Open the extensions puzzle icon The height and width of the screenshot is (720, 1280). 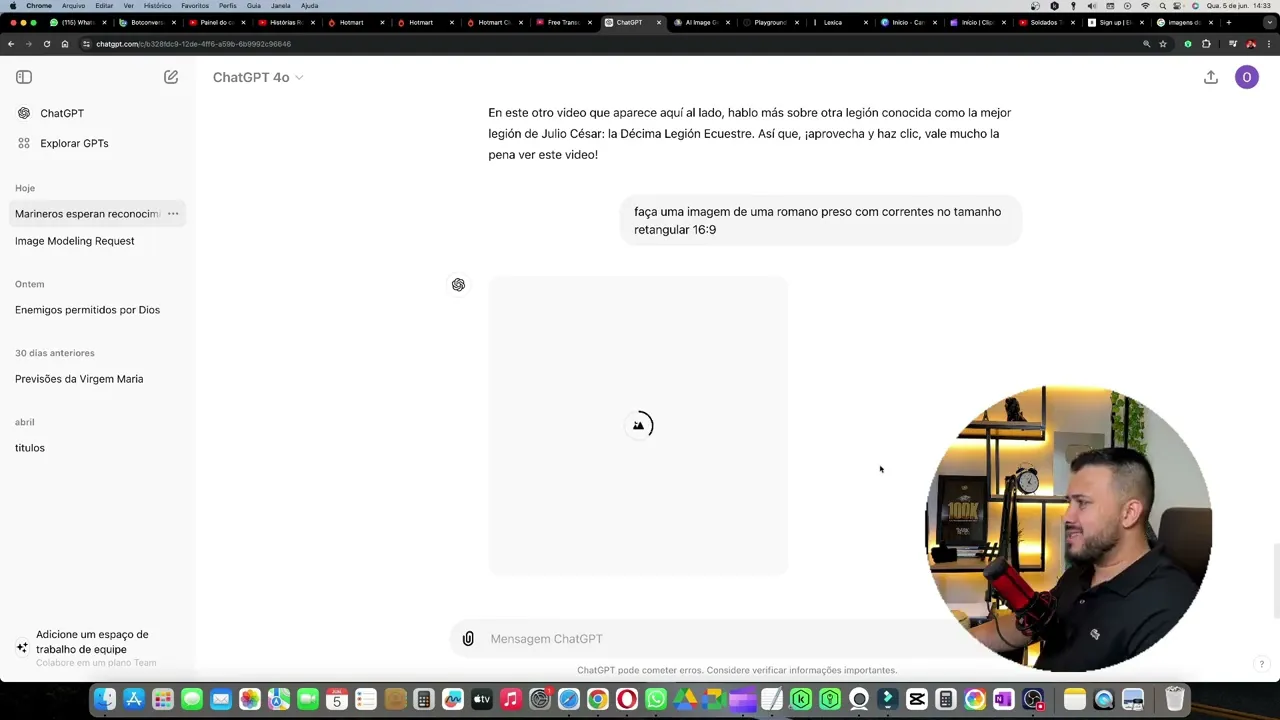pos(1206,44)
